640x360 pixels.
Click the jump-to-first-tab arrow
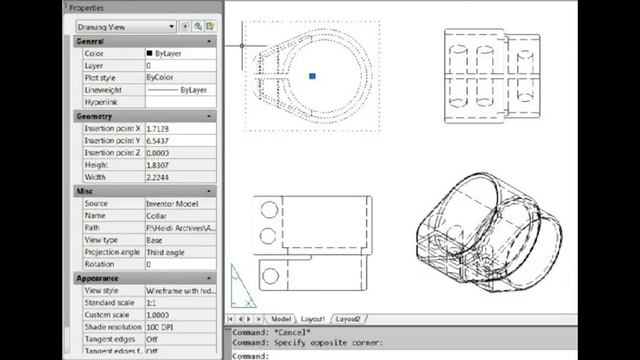tap(230, 319)
